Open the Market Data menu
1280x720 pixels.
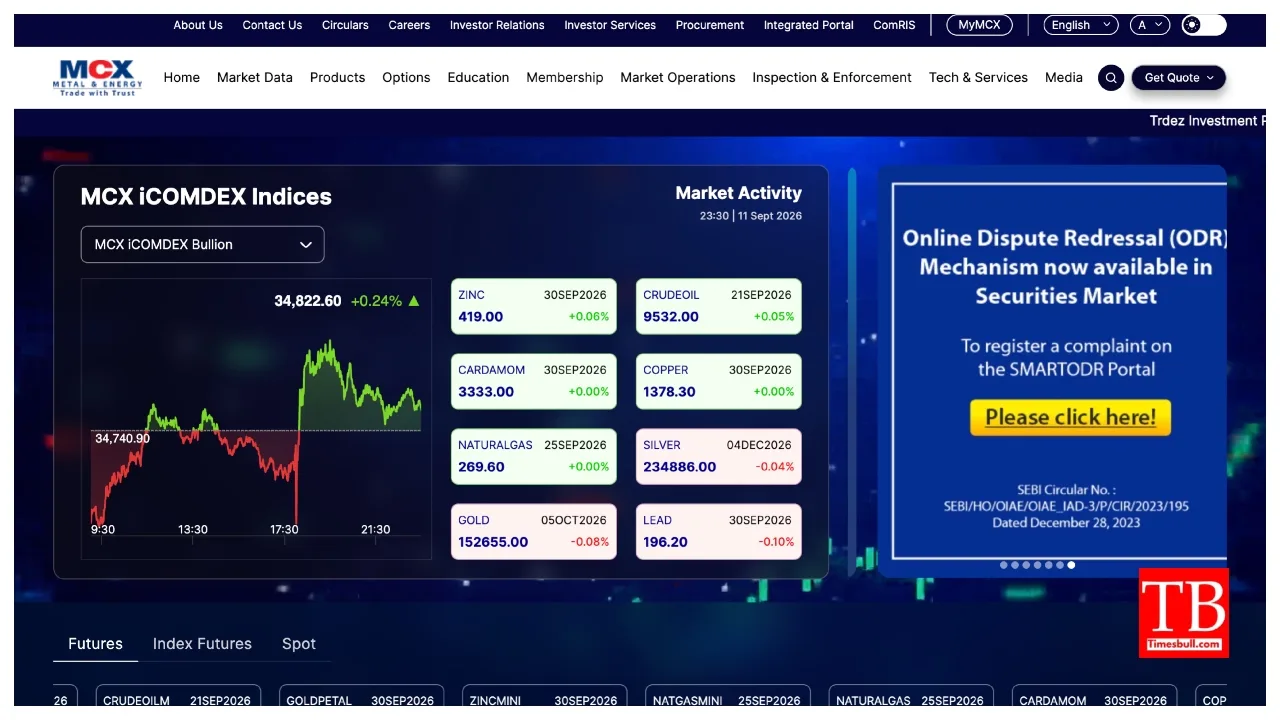click(255, 77)
